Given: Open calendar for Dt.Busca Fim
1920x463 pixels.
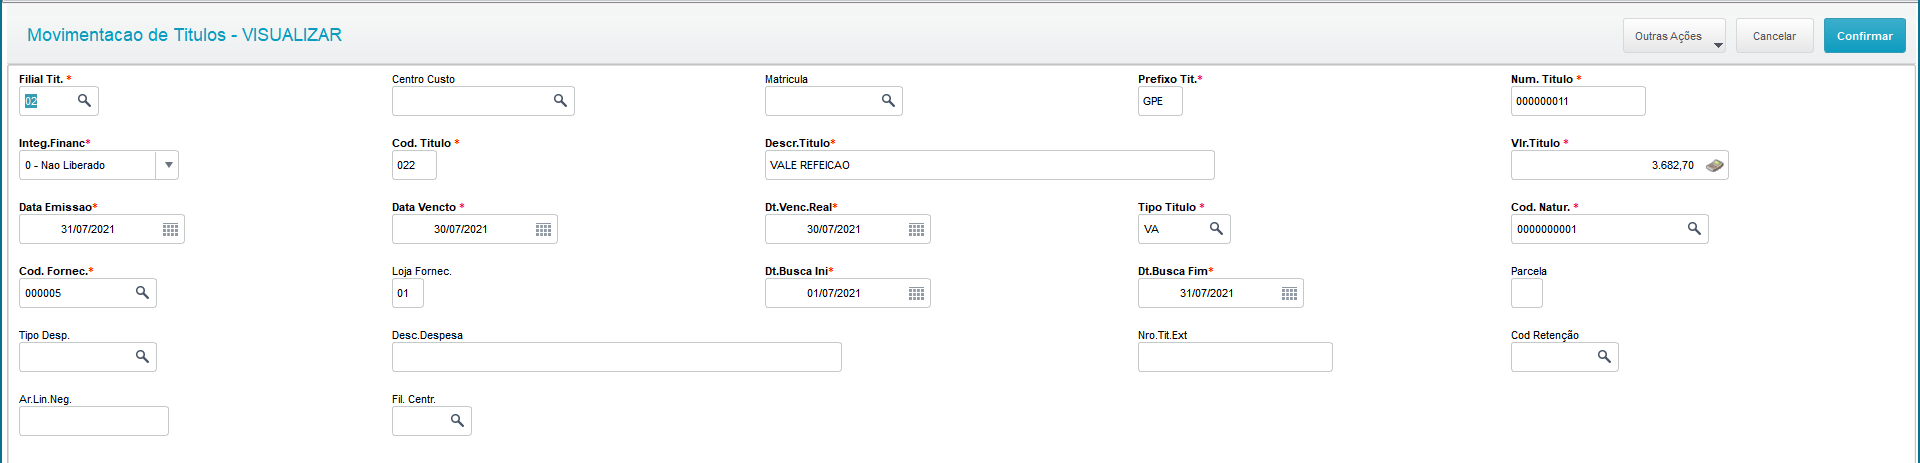Looking at the screenshot, I should point(1290,293).
